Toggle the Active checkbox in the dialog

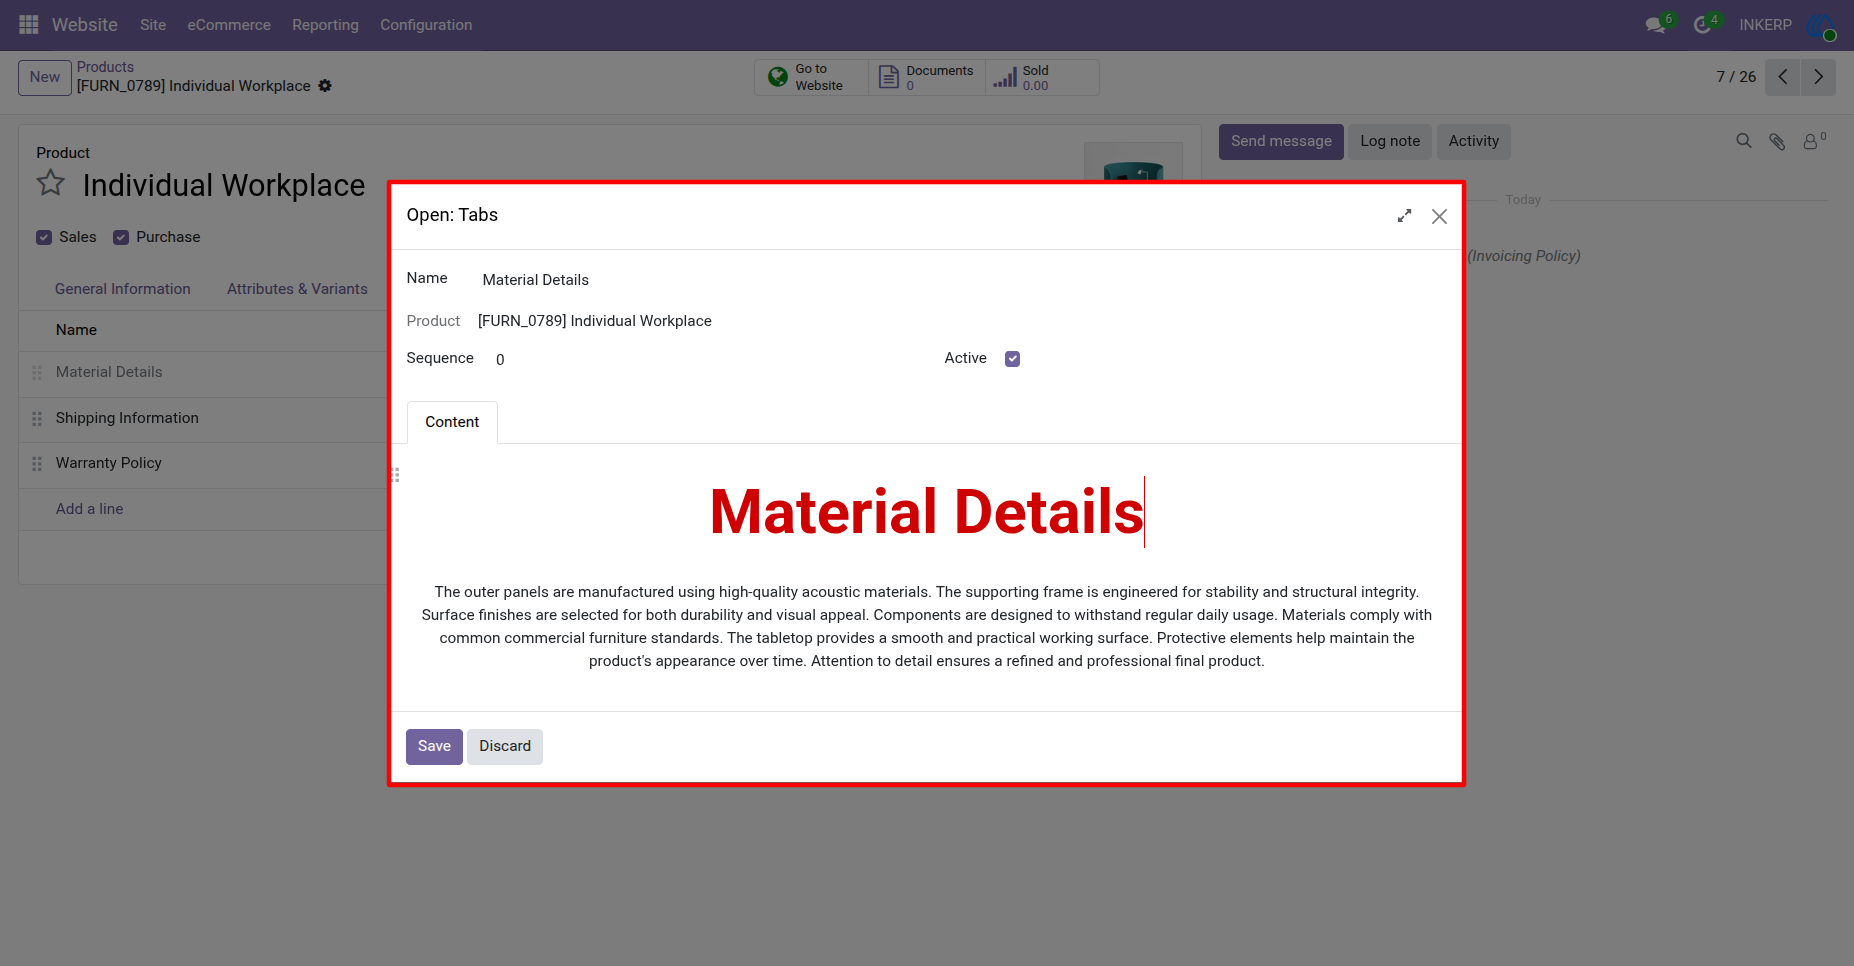coord(1012,359)
